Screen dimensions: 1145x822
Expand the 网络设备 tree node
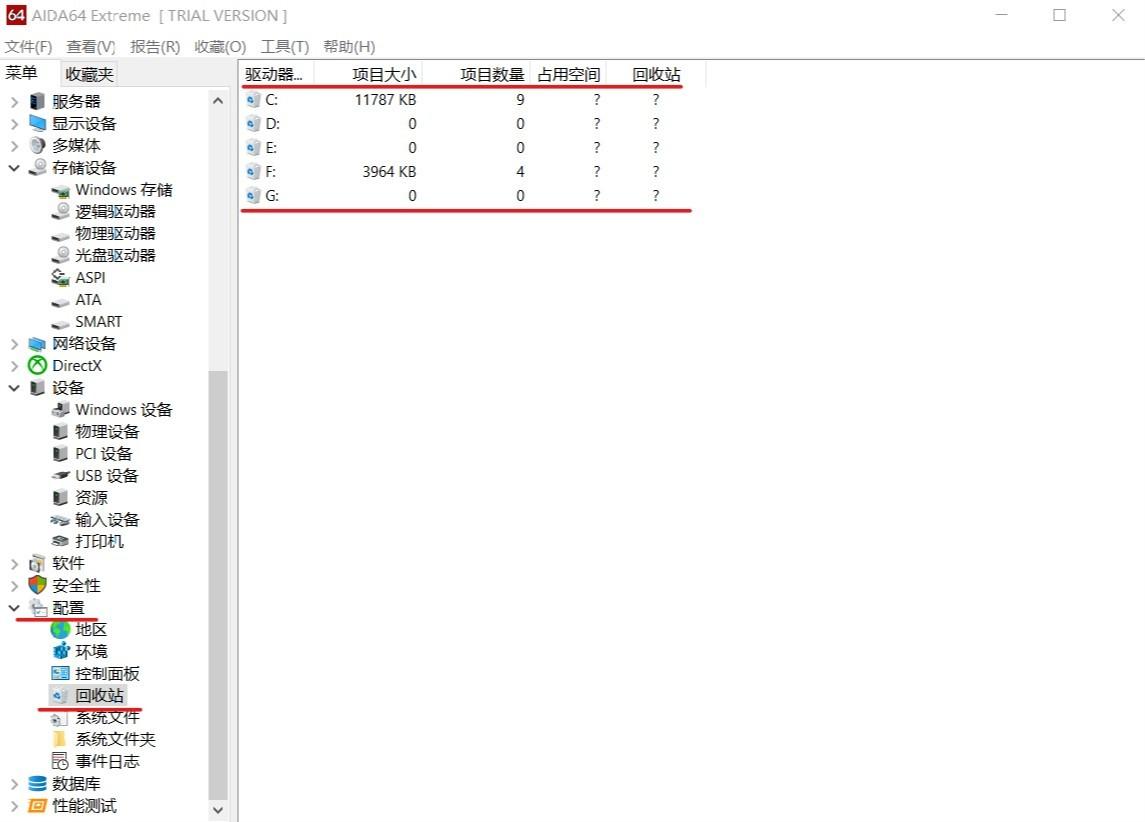pyautogui.click(x=14, y=344)
